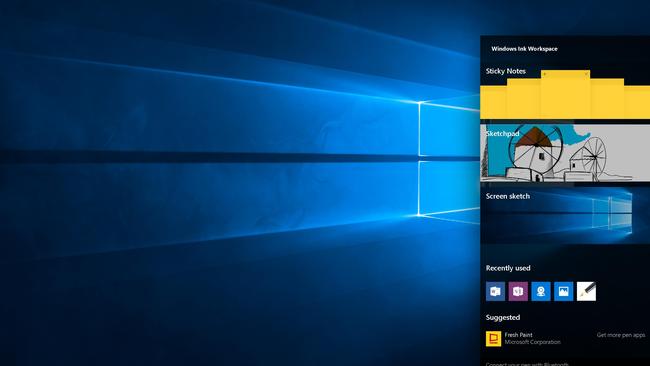Select the rightmost yellow sticky note

point(637,102)
